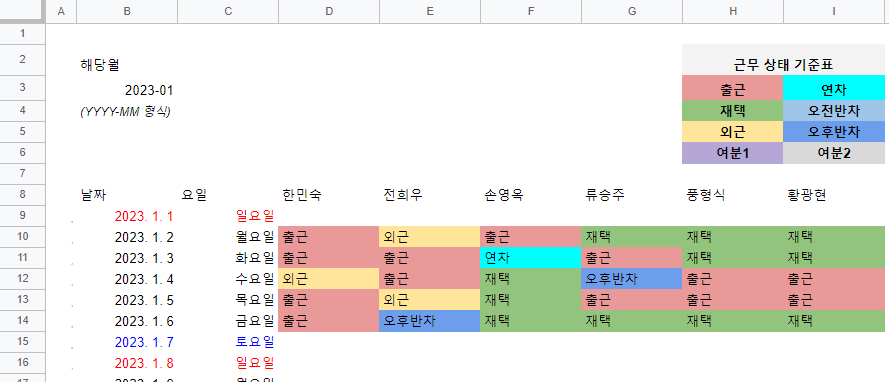This screenshot has width=889, height=382.
Task: Click the 월요일 cell in row 10
Action: (x=228, y=237)
